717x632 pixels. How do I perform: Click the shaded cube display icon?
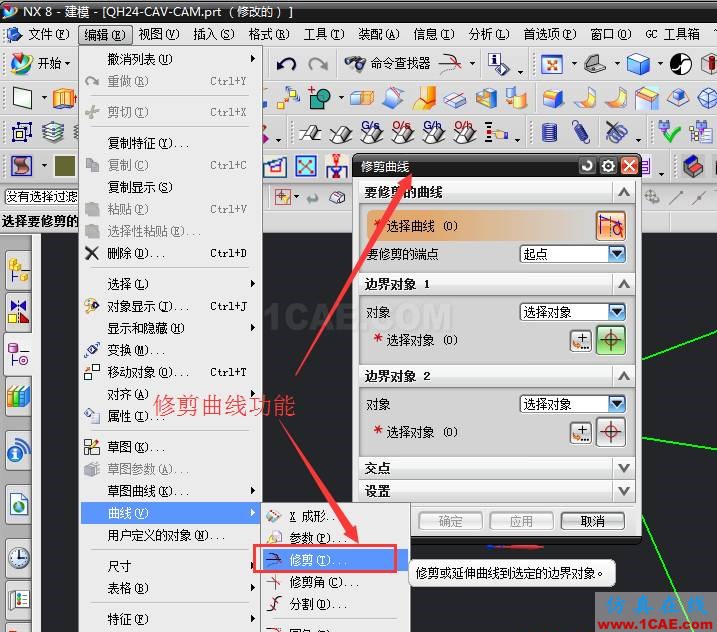tap(638, 64)
